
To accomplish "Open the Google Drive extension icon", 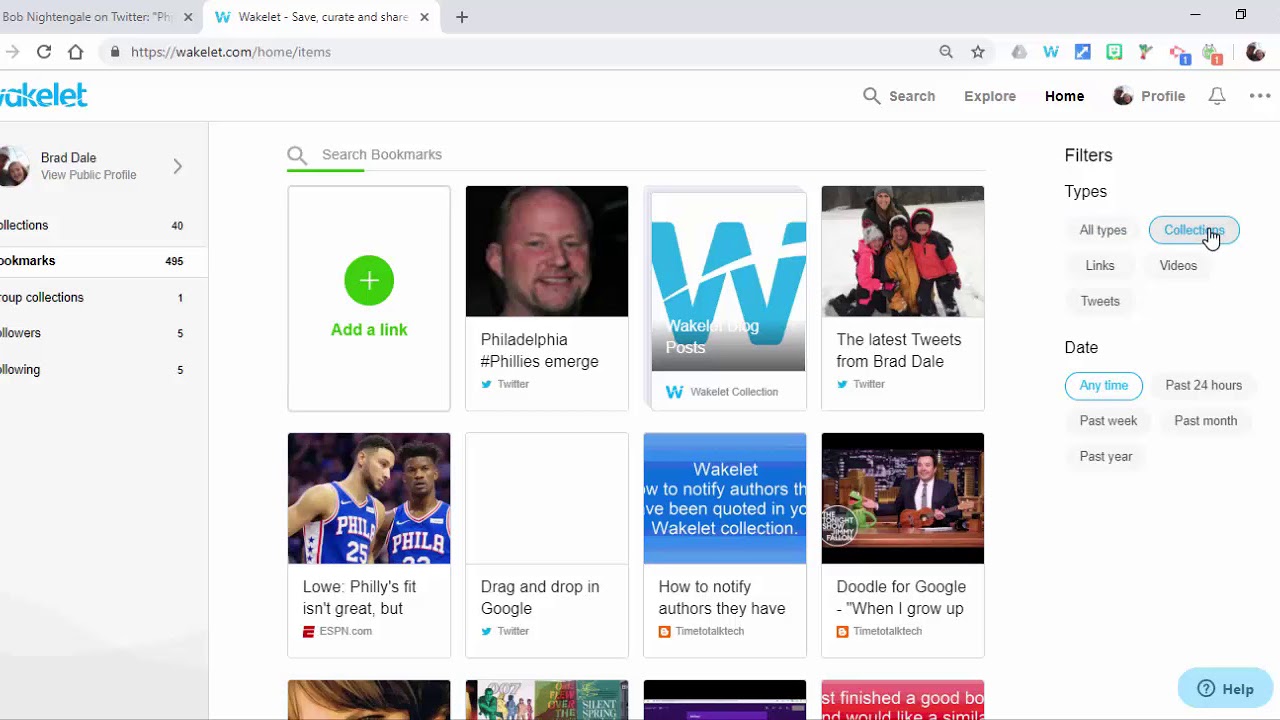I will [x=1019, y=52].
